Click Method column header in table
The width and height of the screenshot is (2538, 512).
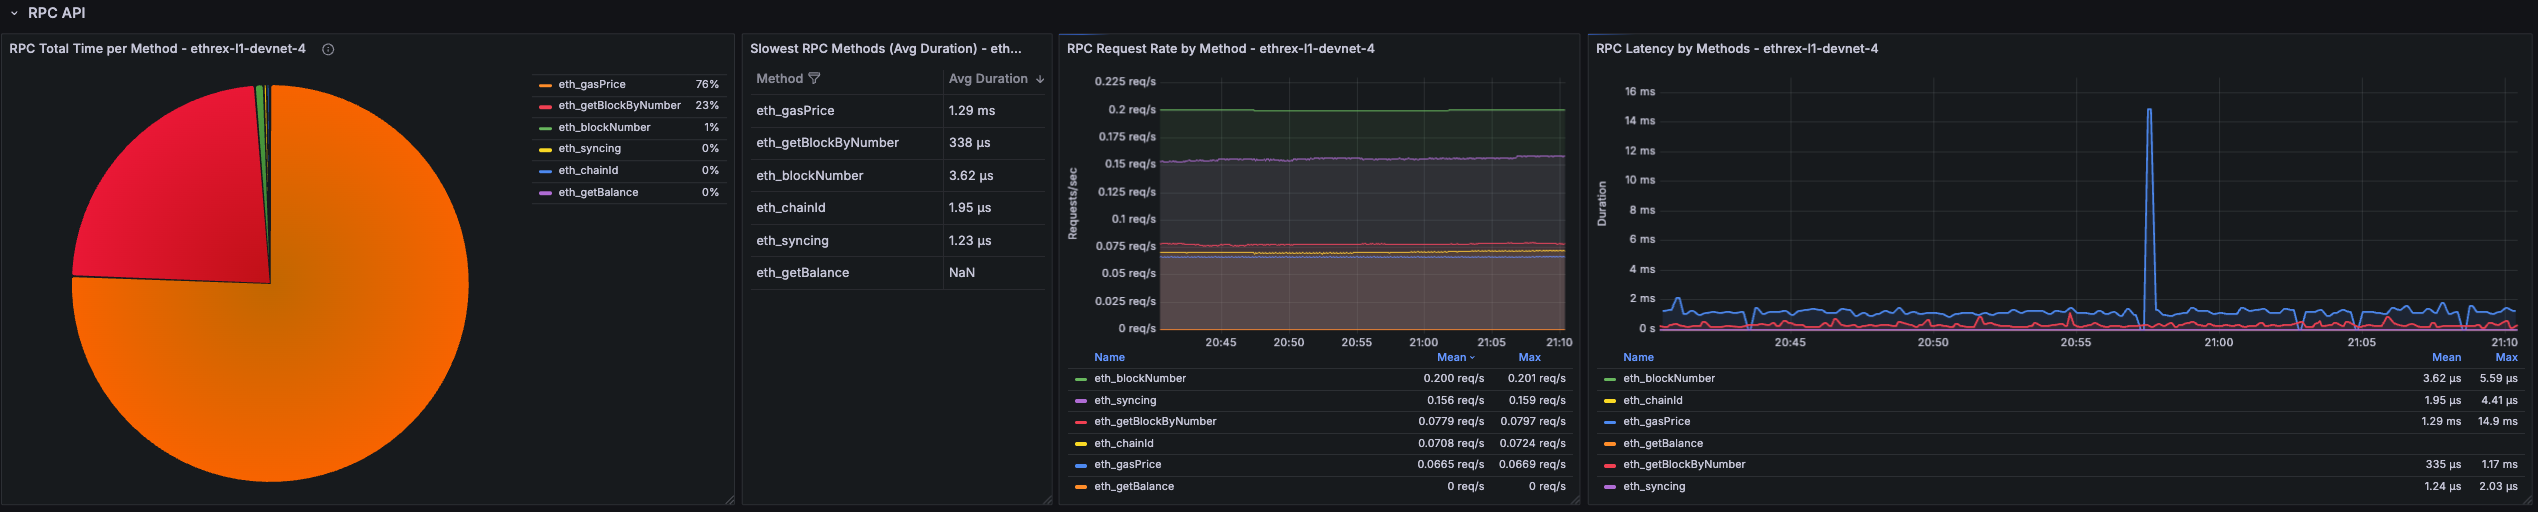pos(779,78)
